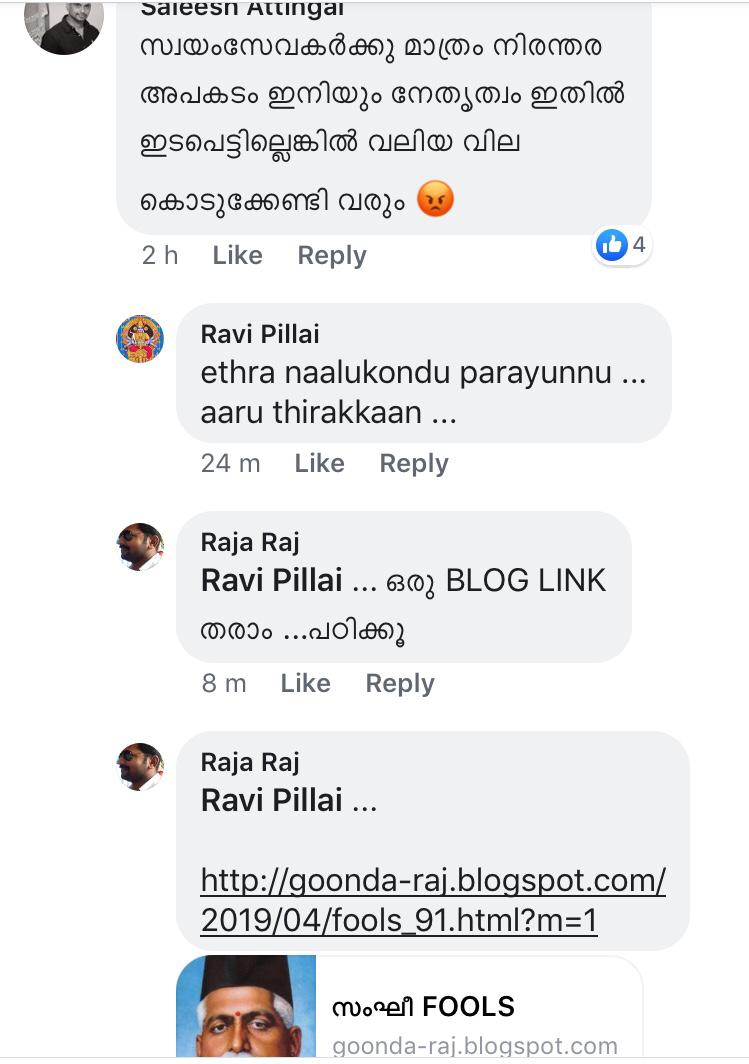Reply to Saleesh Attingal's comment
The image size is (749, 1064).
tap(332, 255)
